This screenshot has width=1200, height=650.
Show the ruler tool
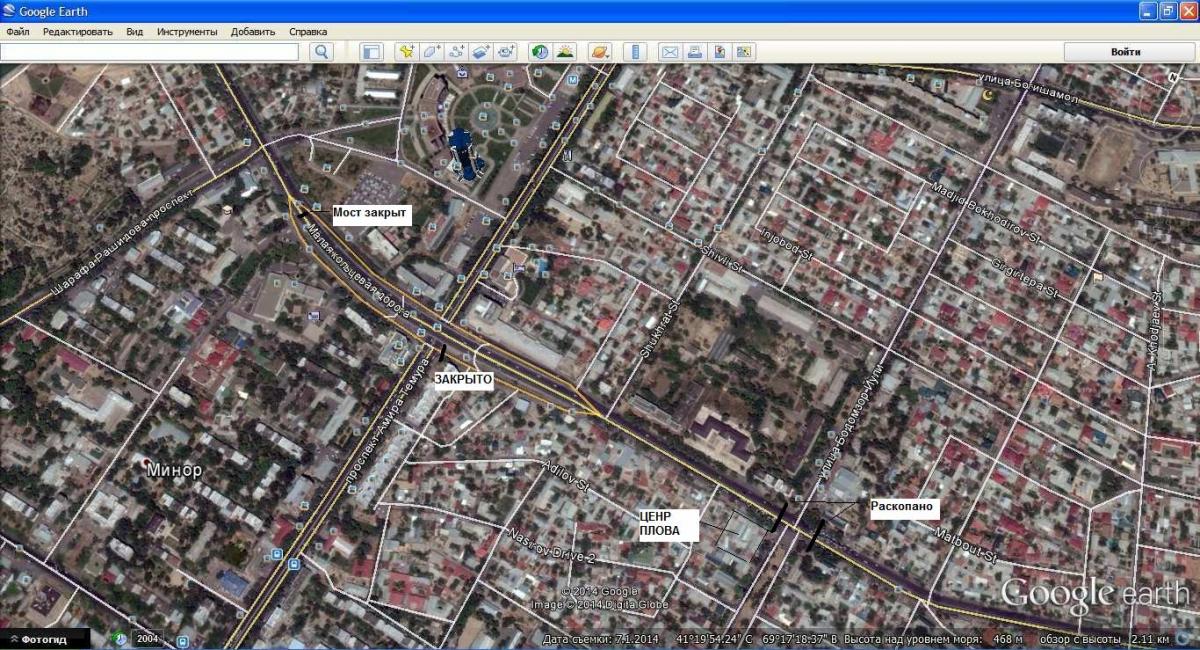click(634, 52)
